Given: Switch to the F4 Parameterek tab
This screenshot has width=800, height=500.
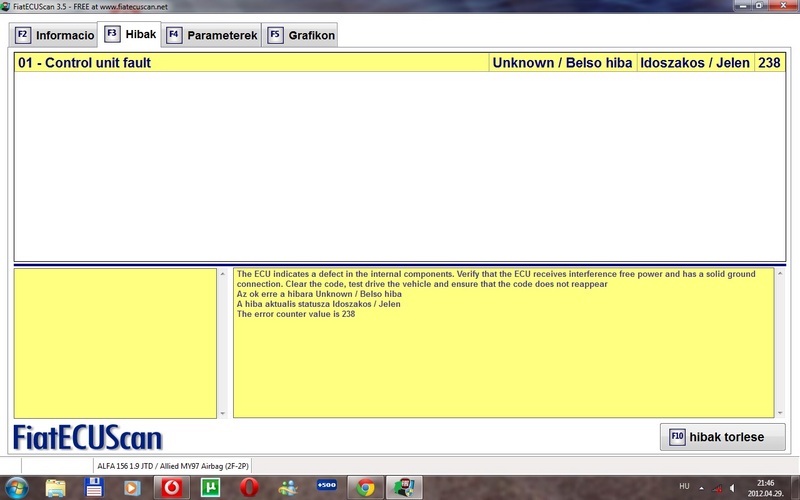Looking at the screenshot, I should tap(212, 35).
